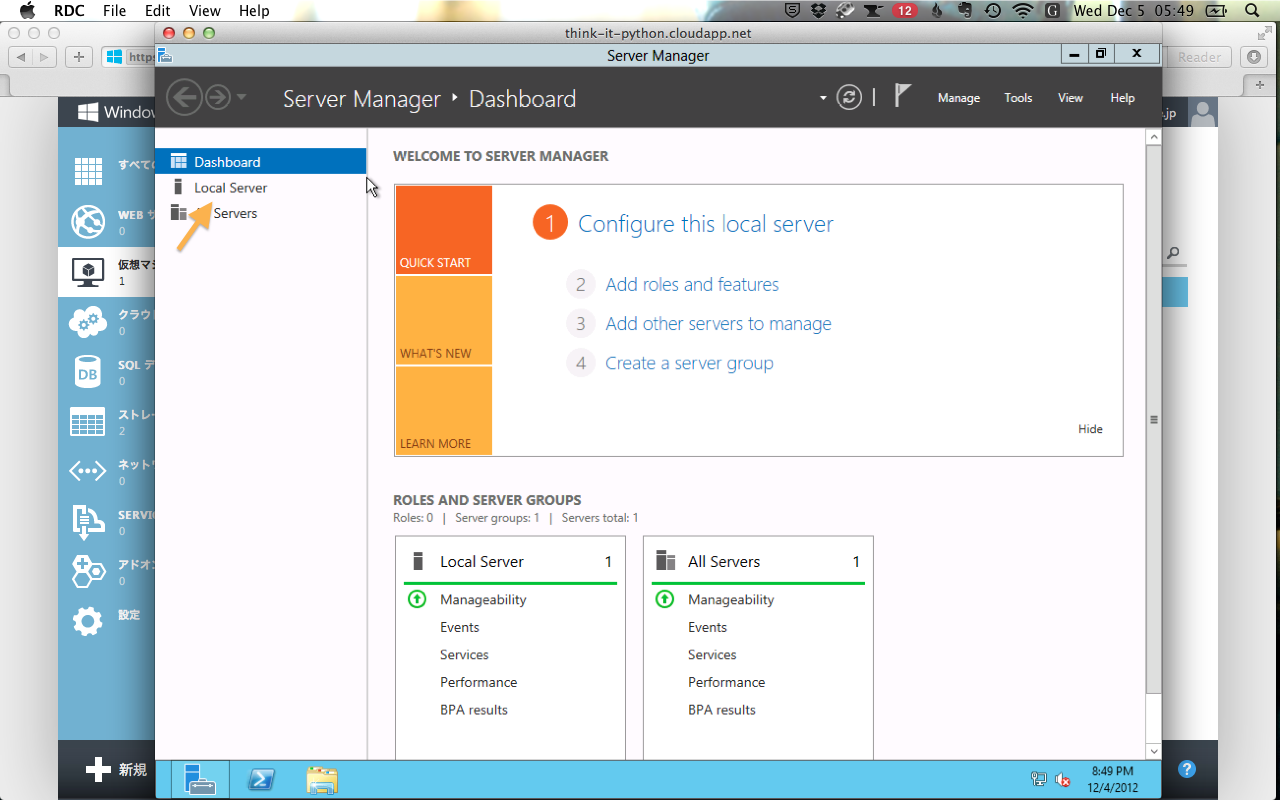Select the LEARN MORE tile
Screen dimensions: 1280x800
pos(444,411)
